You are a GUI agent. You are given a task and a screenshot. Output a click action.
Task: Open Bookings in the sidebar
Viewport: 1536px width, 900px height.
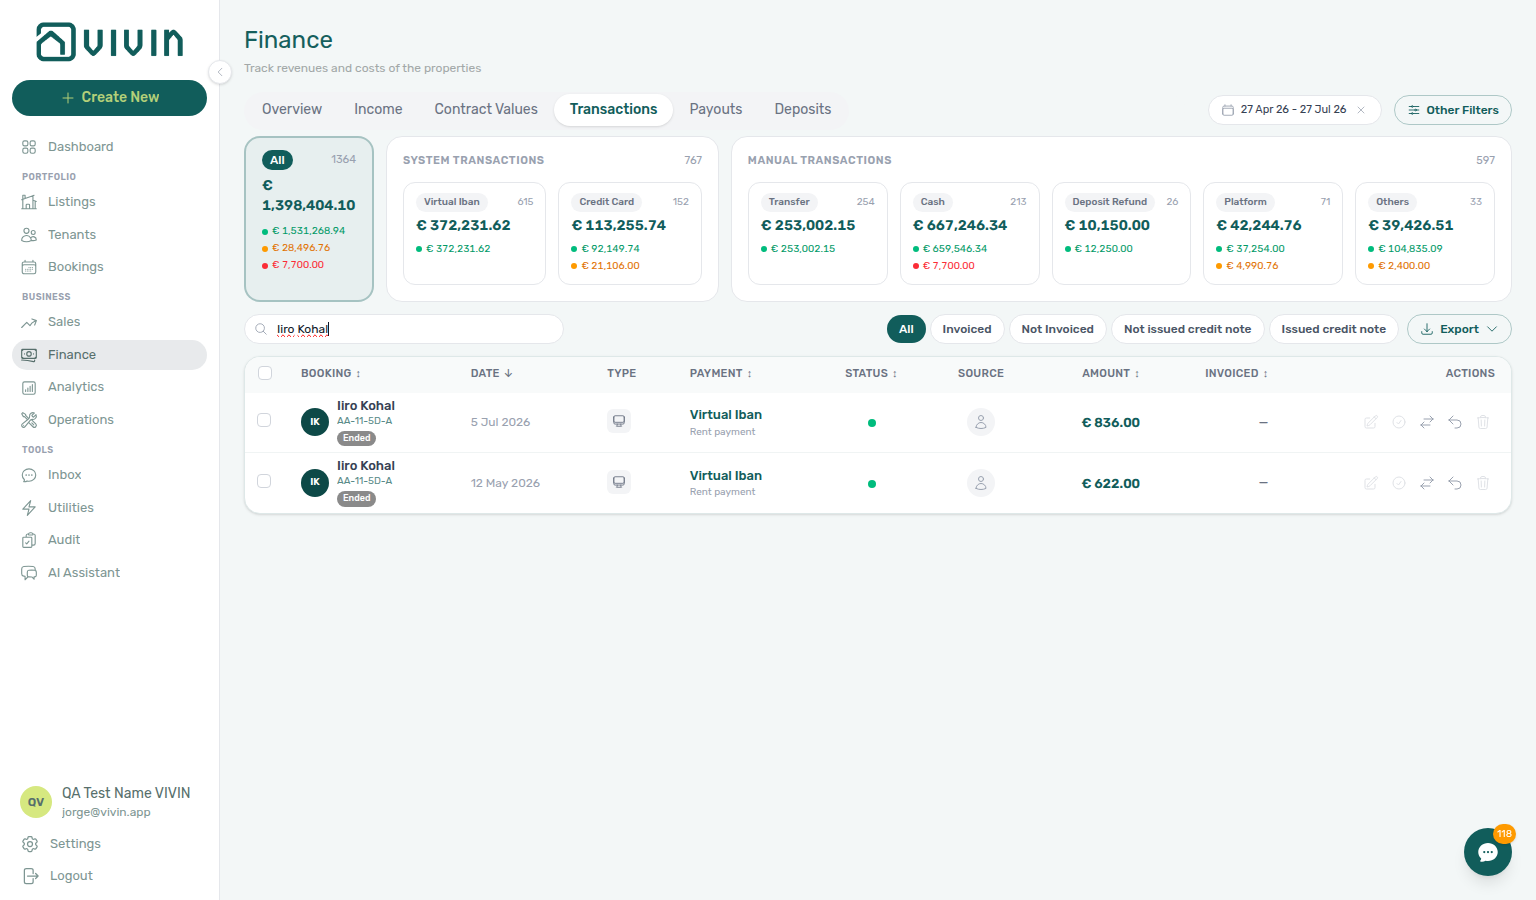[109, 267]
